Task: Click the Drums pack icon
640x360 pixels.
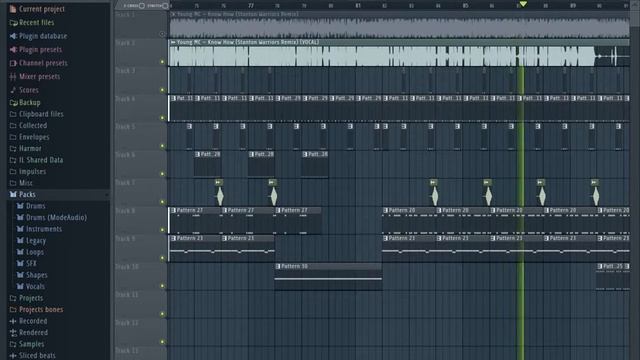Action: click(x=20, y=206)
